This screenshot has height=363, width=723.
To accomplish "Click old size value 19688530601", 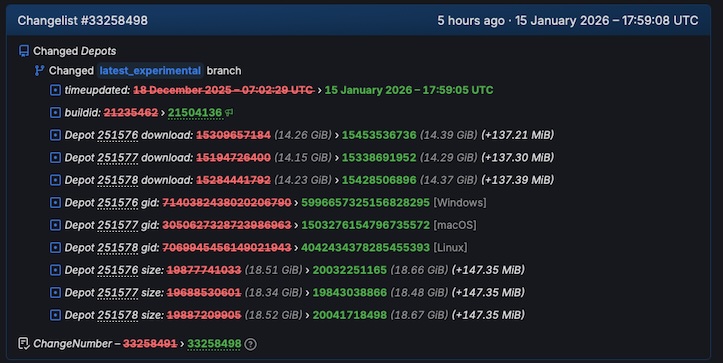I will [204, 292].
